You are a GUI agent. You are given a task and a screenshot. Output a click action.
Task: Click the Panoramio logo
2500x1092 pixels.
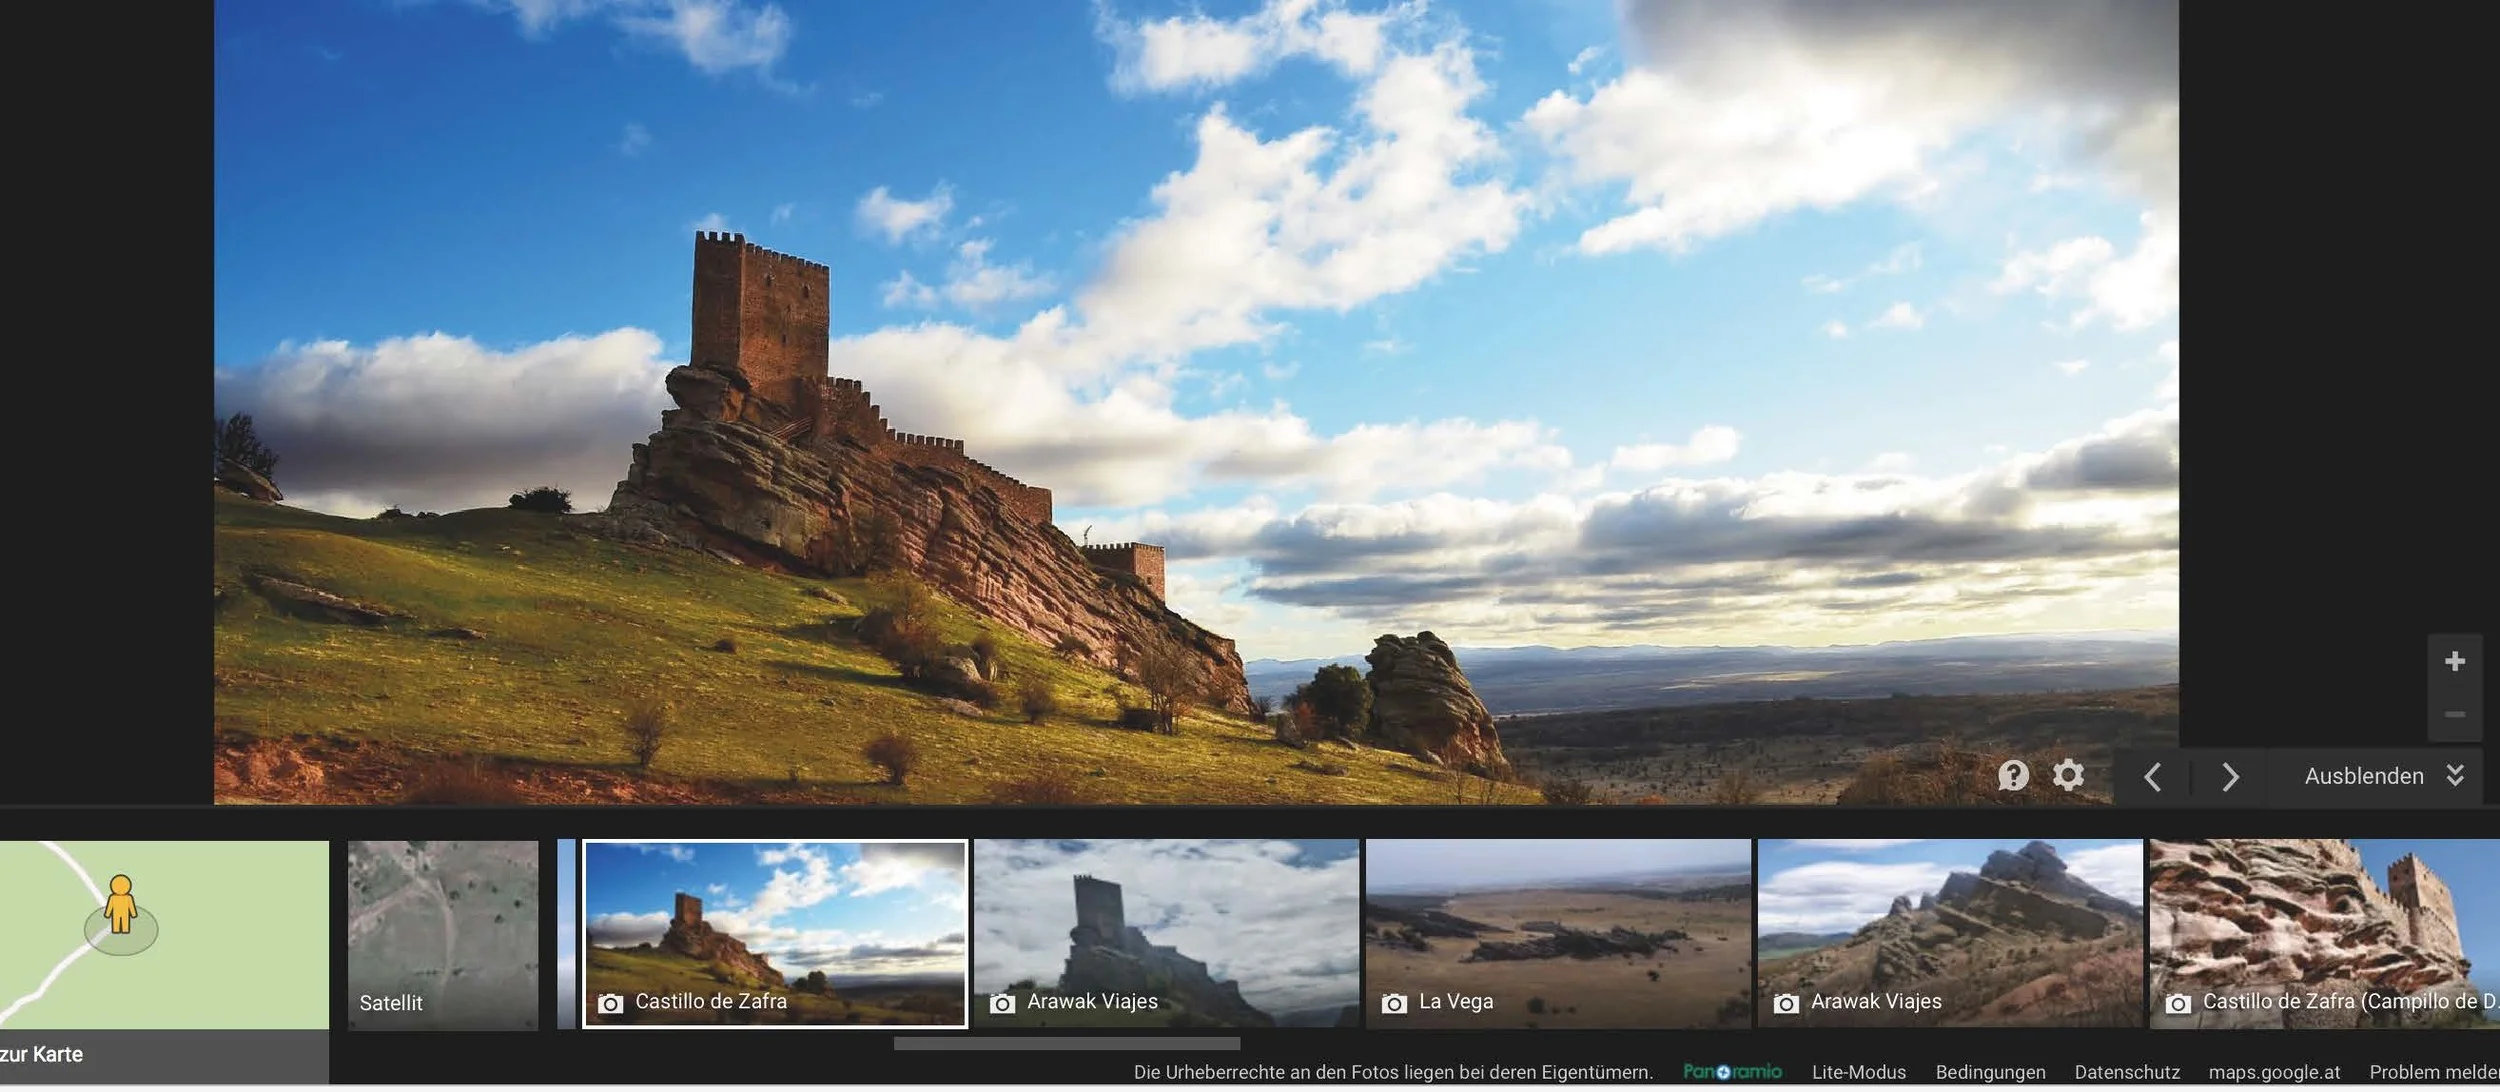(x=1732, y=1071)
